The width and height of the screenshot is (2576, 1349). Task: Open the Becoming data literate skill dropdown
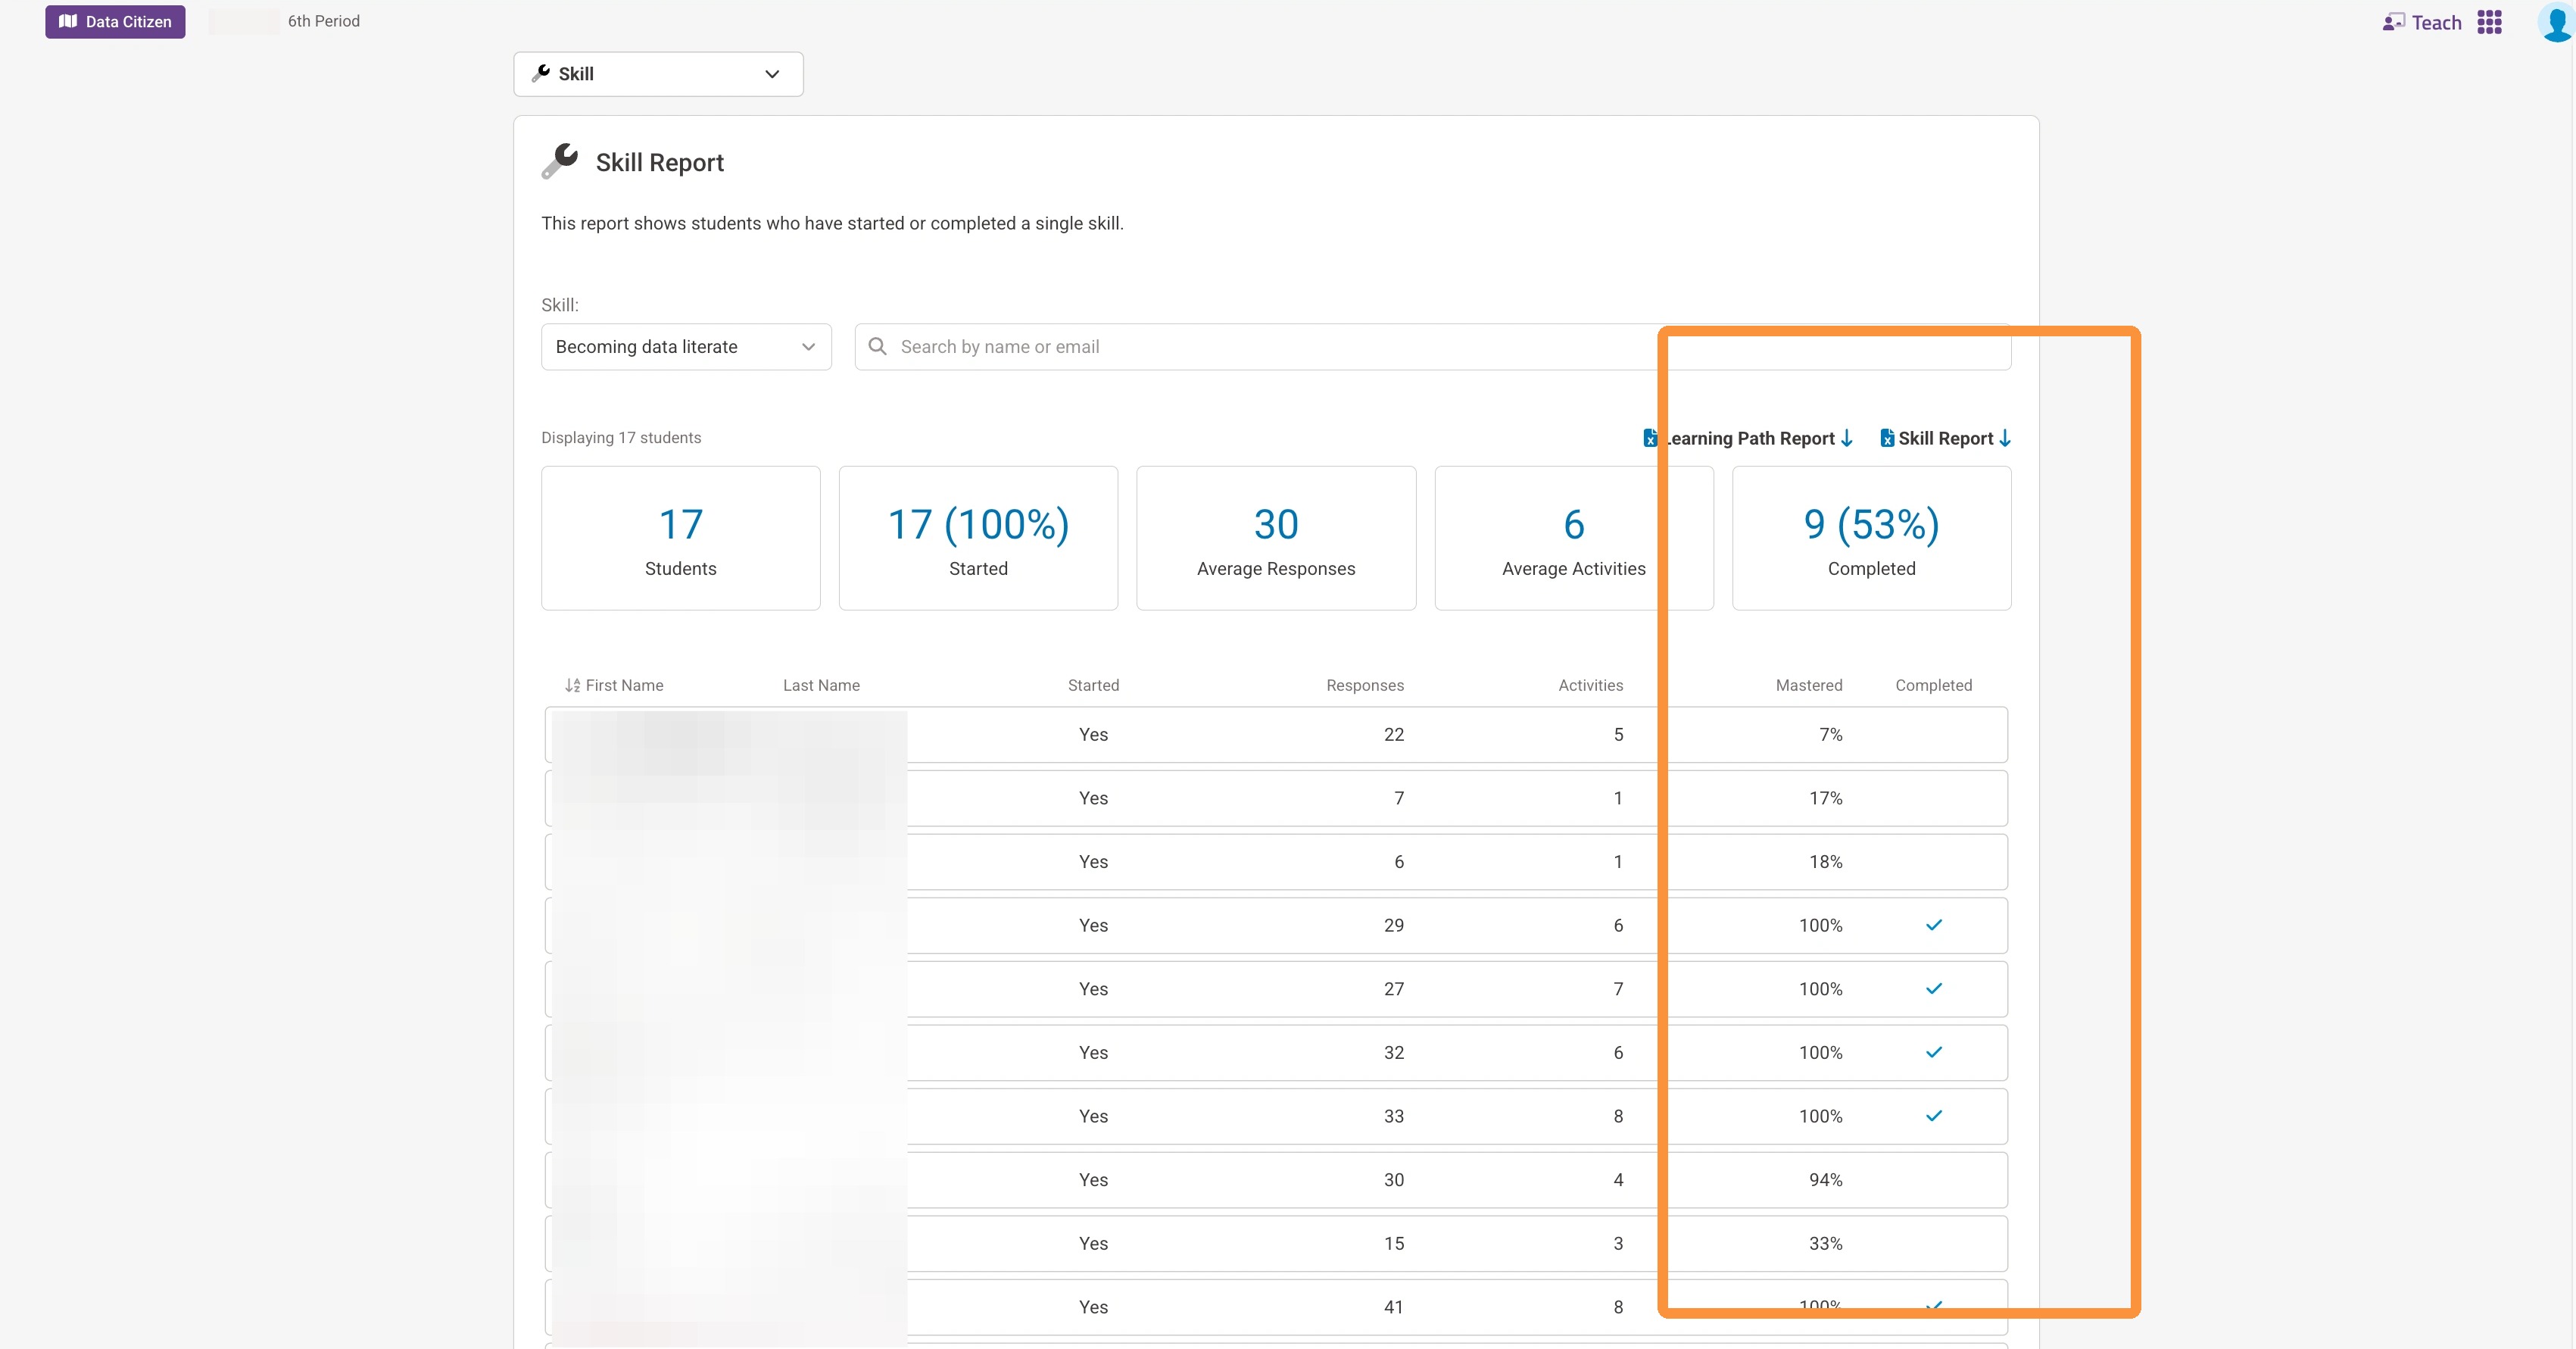686,346
